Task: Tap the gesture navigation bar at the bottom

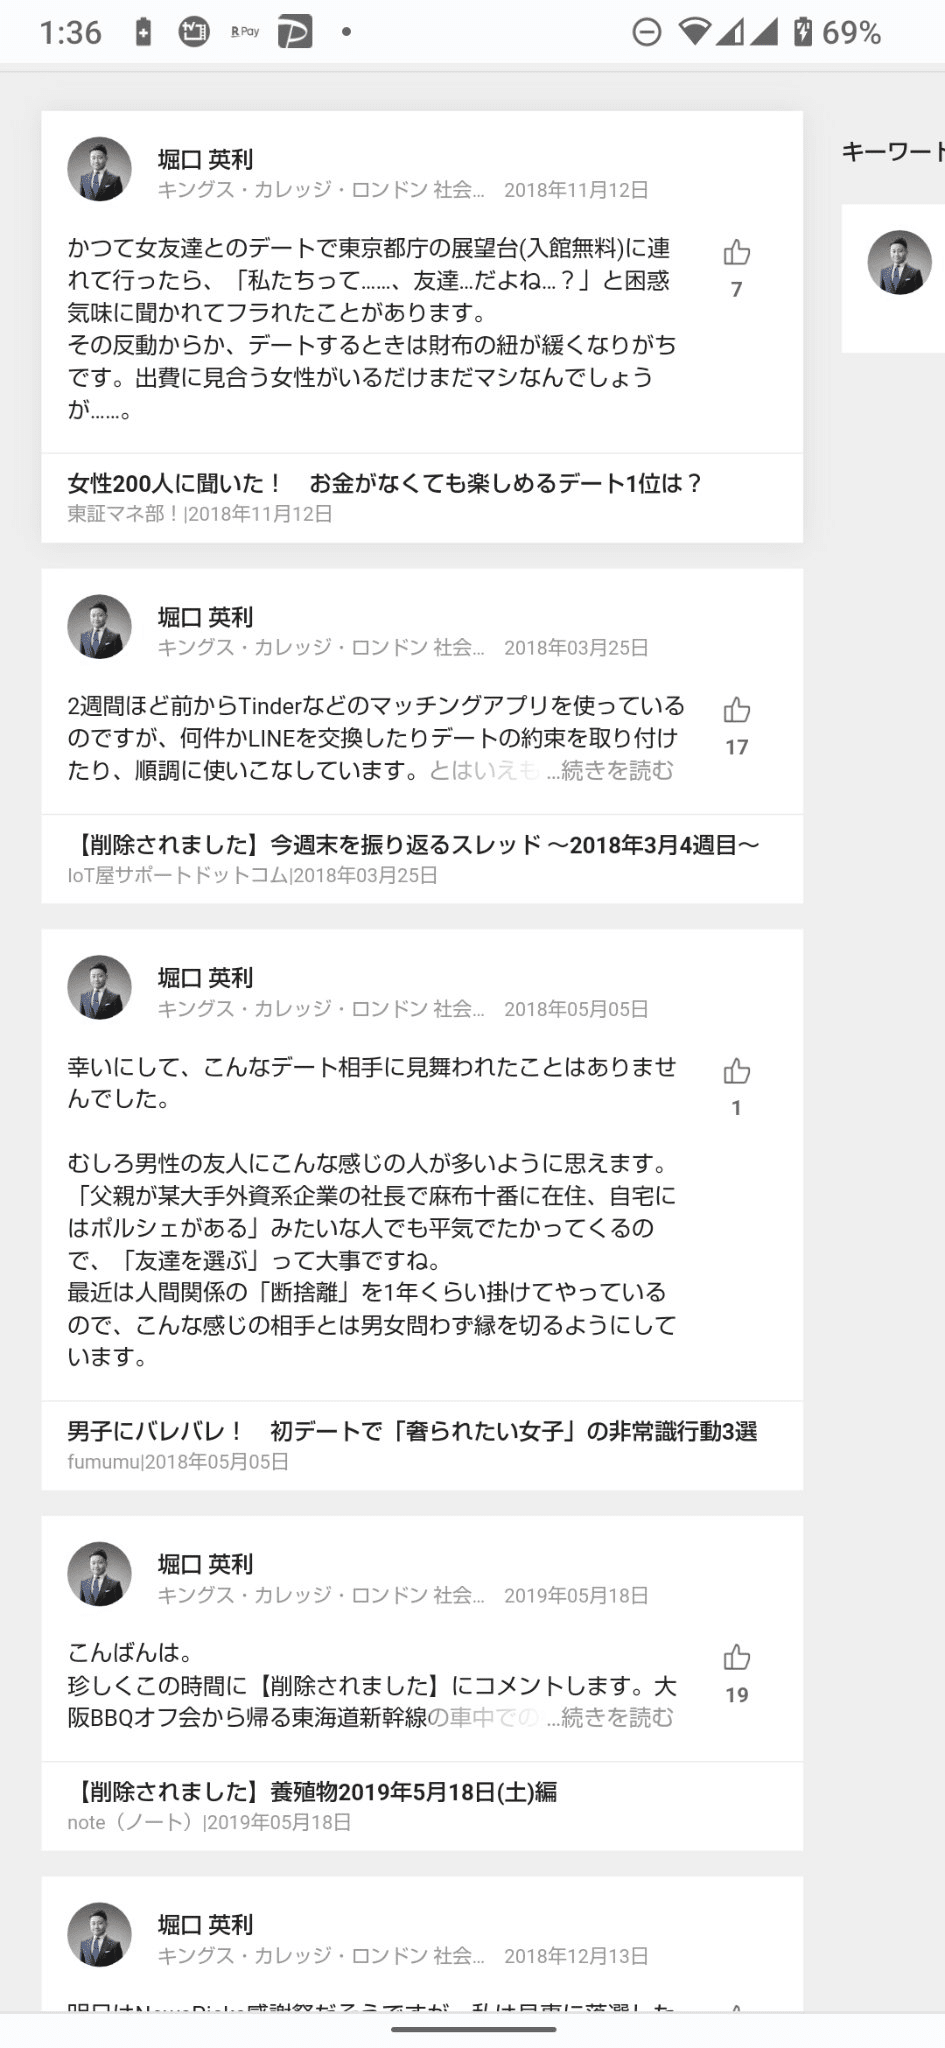Action: (472, 2030)
